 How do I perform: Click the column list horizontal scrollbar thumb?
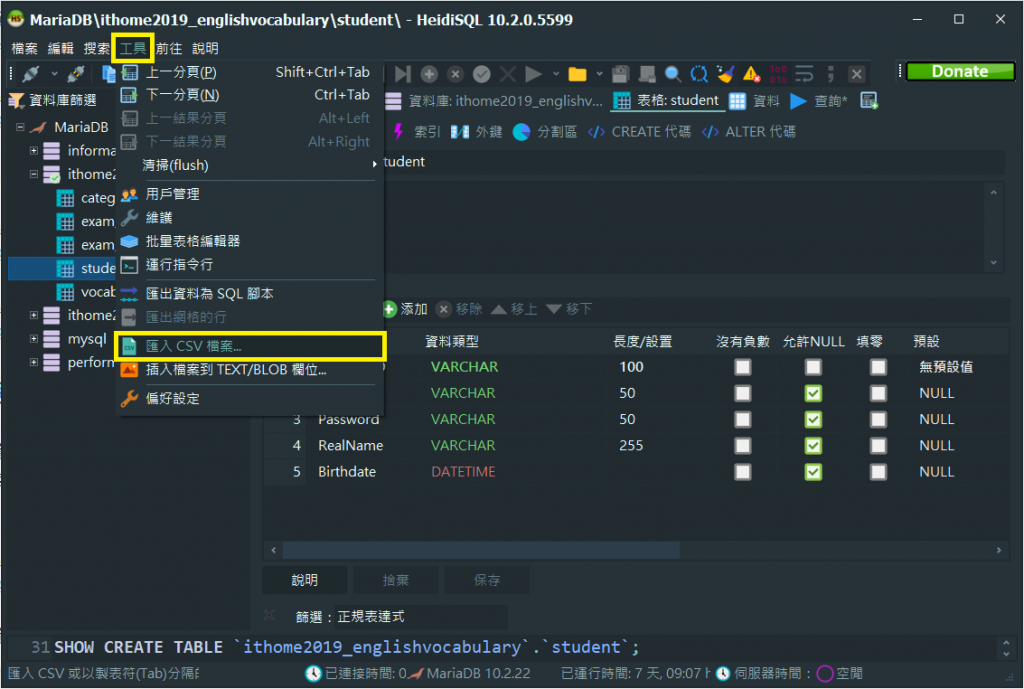pos(481,551)
